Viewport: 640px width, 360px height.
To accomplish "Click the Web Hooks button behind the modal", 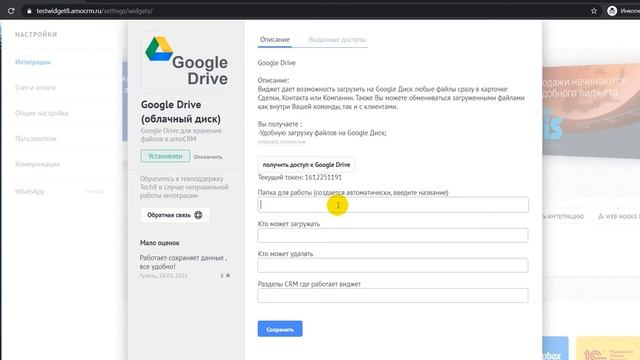I will coord(618,216).
